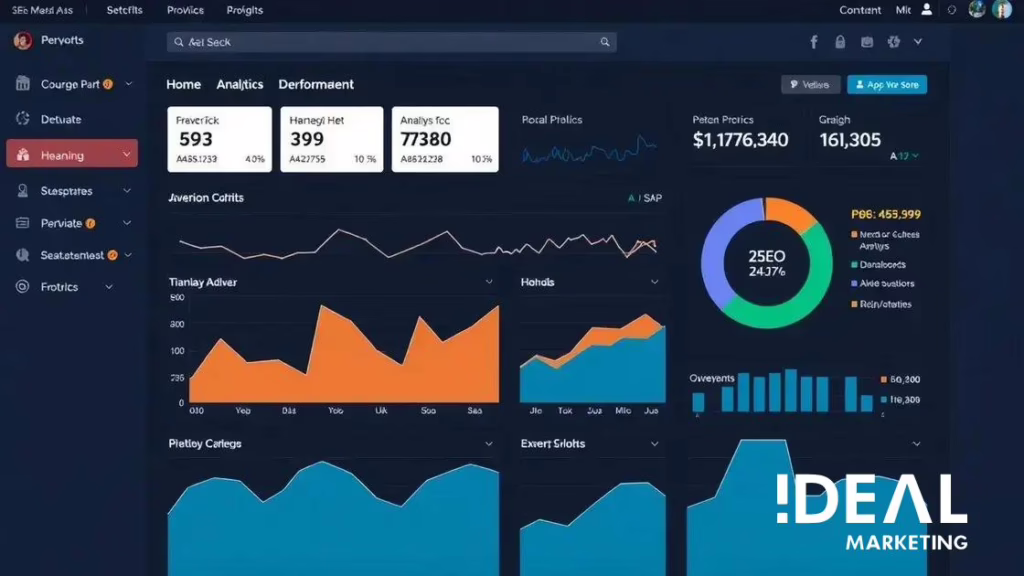Expand the Tianlay Adiver chart dropdown
The width and height of the screenshot is (1024, 576).
click(x=489, y=283)
